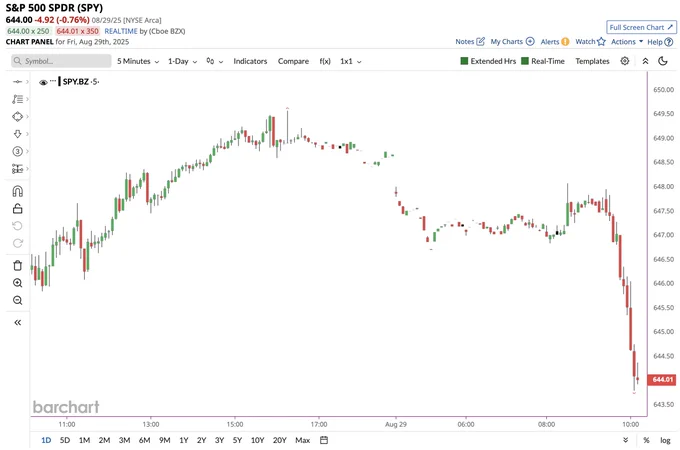This screenshot has height=450, width=680.
Task: Collapse the drawing tools sidebar
Action: click(17, 322)
